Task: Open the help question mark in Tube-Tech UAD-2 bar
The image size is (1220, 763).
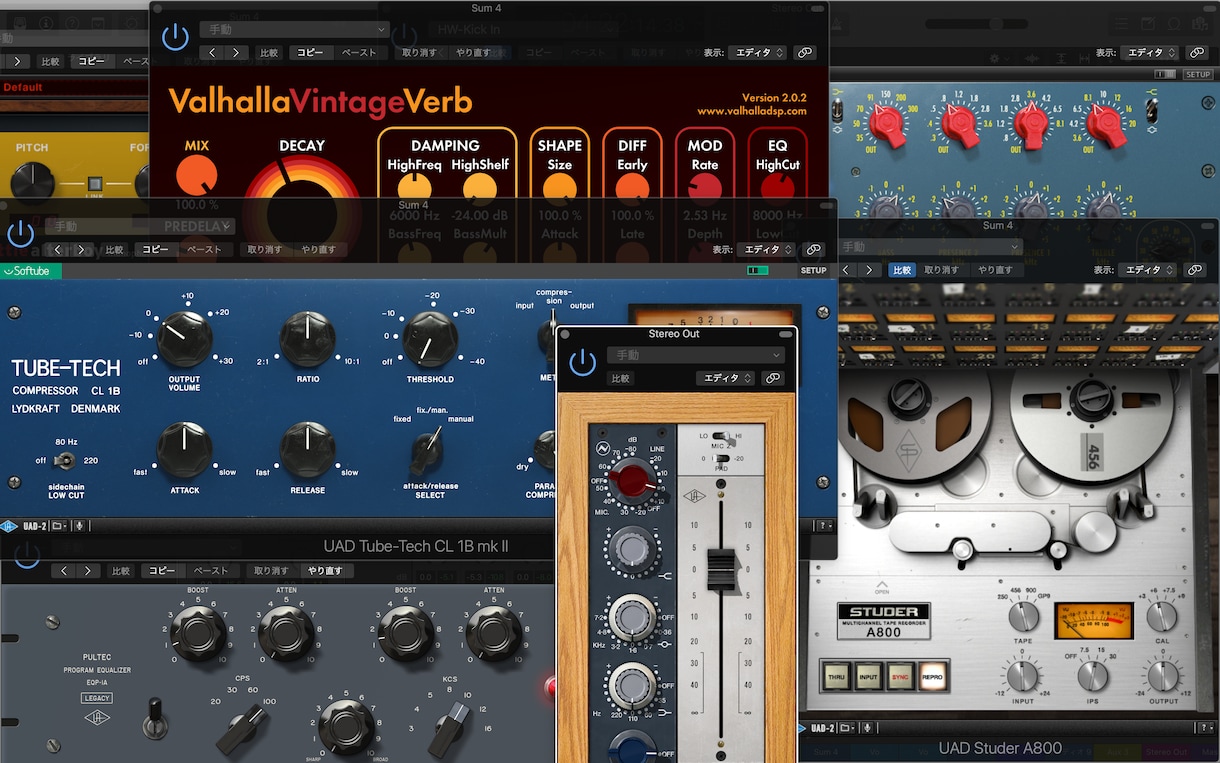Action: 824,525
